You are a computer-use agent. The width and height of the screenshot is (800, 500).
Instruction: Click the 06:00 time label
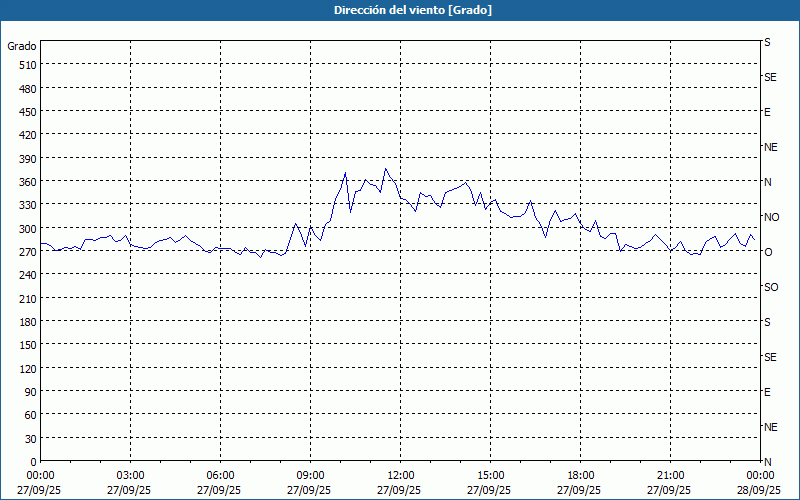coord(220,475)
